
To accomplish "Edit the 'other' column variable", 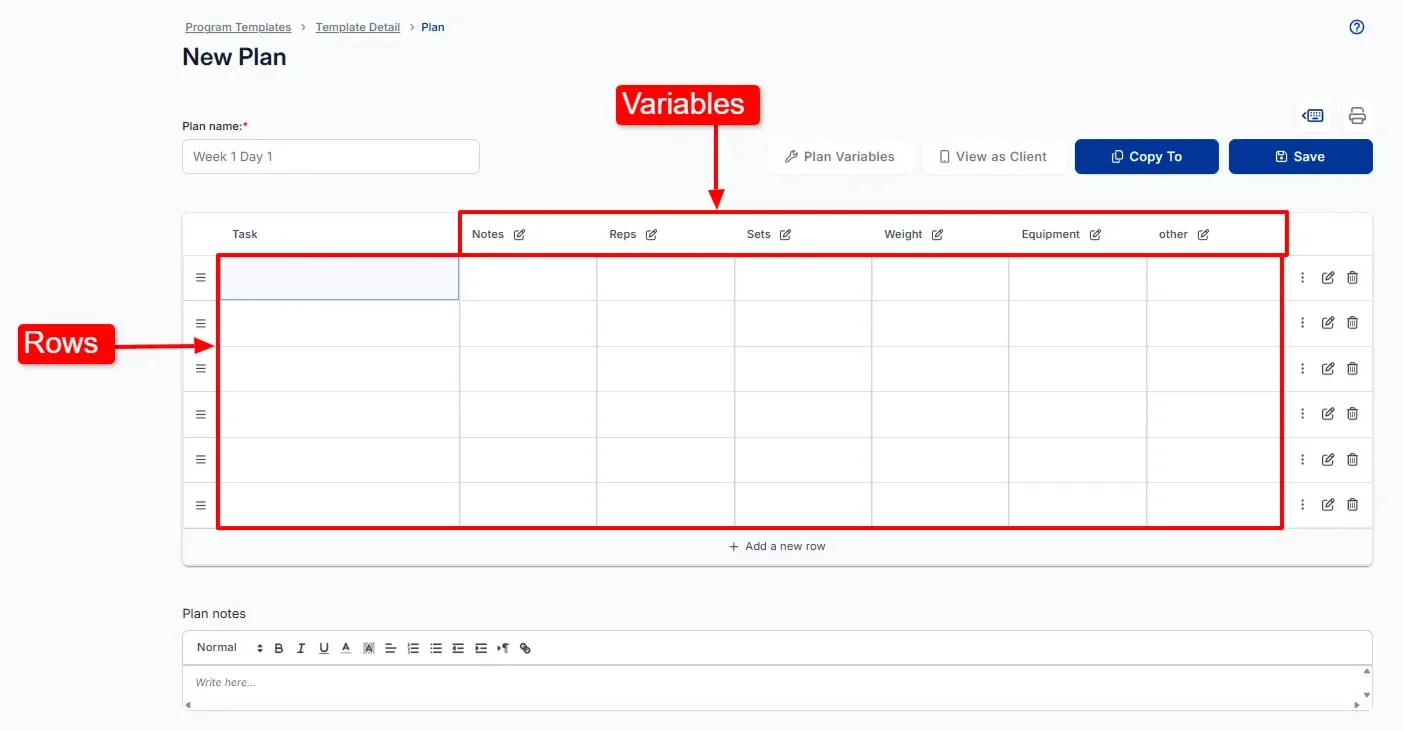I will 1203,235.
